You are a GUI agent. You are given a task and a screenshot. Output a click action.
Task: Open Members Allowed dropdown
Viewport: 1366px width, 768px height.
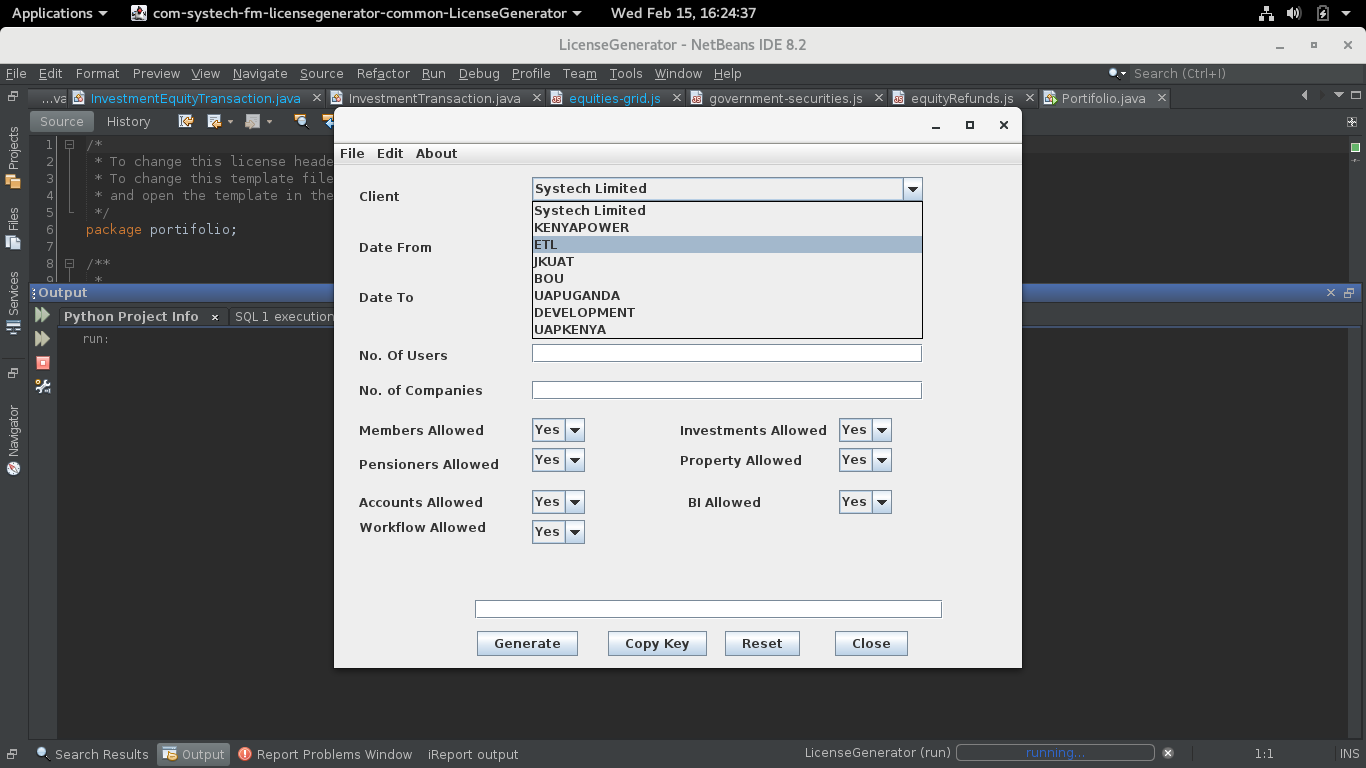(575, 430)
